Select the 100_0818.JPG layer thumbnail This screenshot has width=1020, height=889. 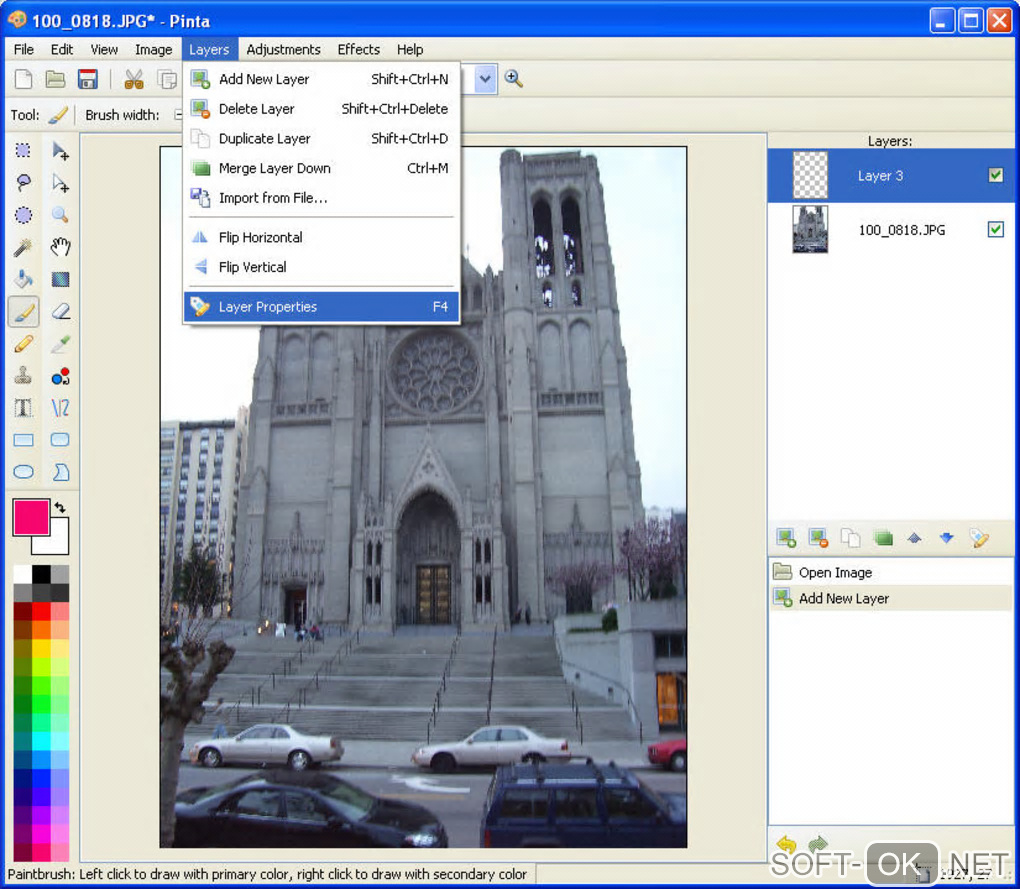coord(810,230)
